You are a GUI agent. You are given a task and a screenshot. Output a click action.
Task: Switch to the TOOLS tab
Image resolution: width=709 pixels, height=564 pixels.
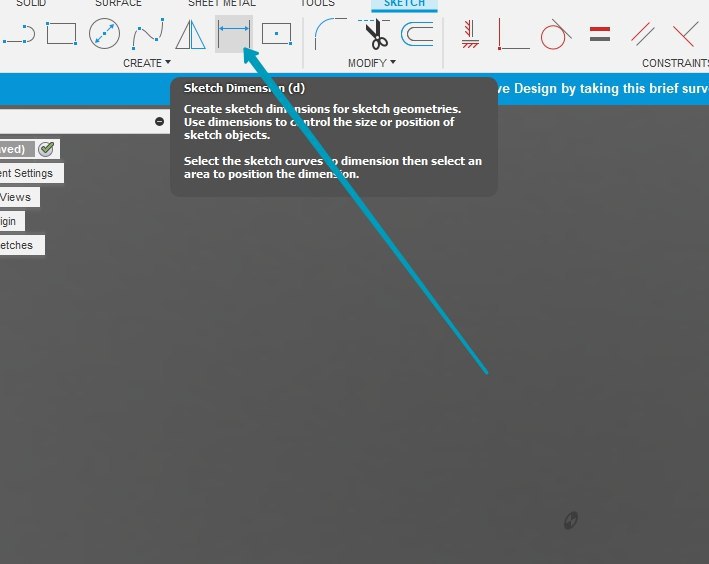tap(317, 3)
